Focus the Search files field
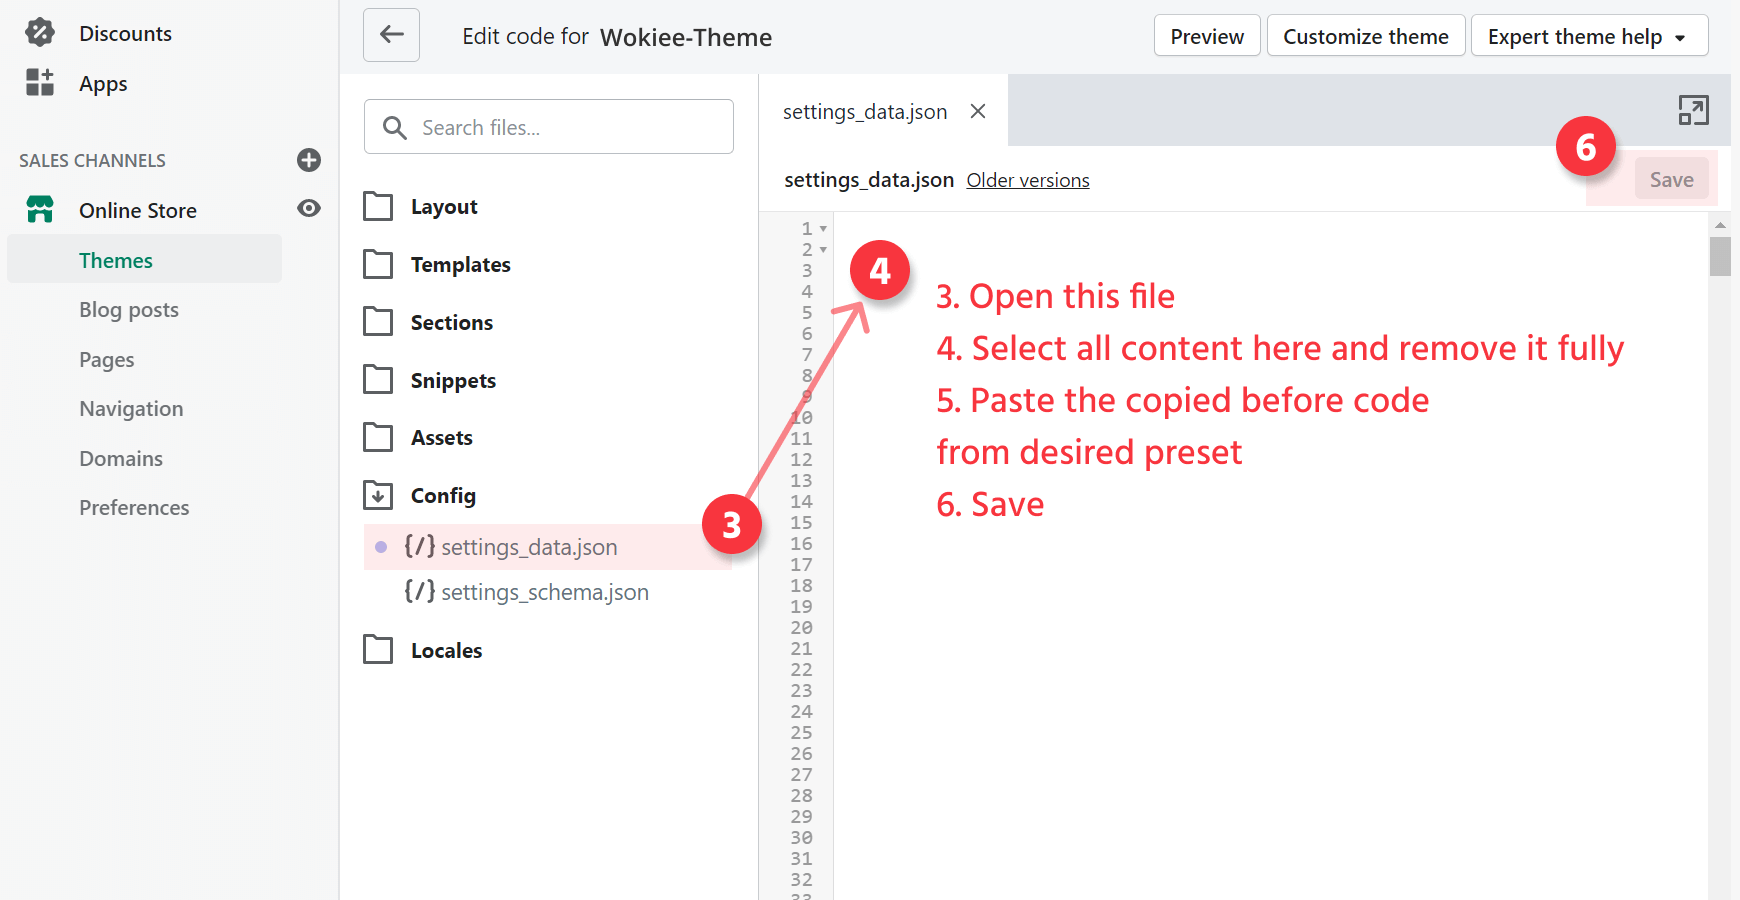 549,127
